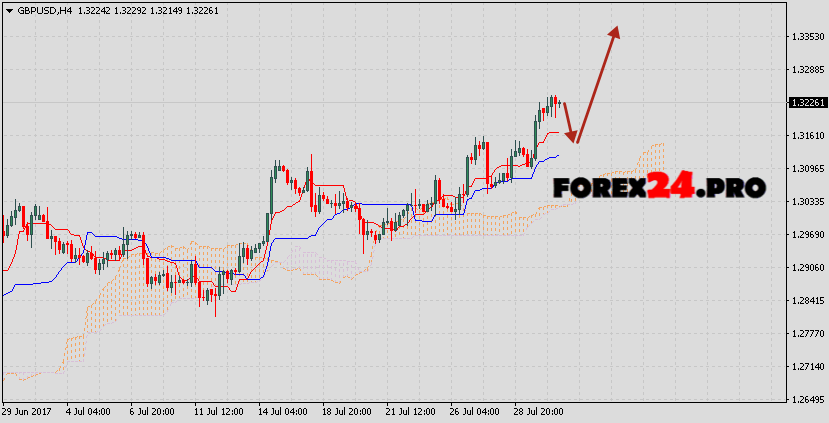Click the latest candlestick near the chart high

(558, 102)
